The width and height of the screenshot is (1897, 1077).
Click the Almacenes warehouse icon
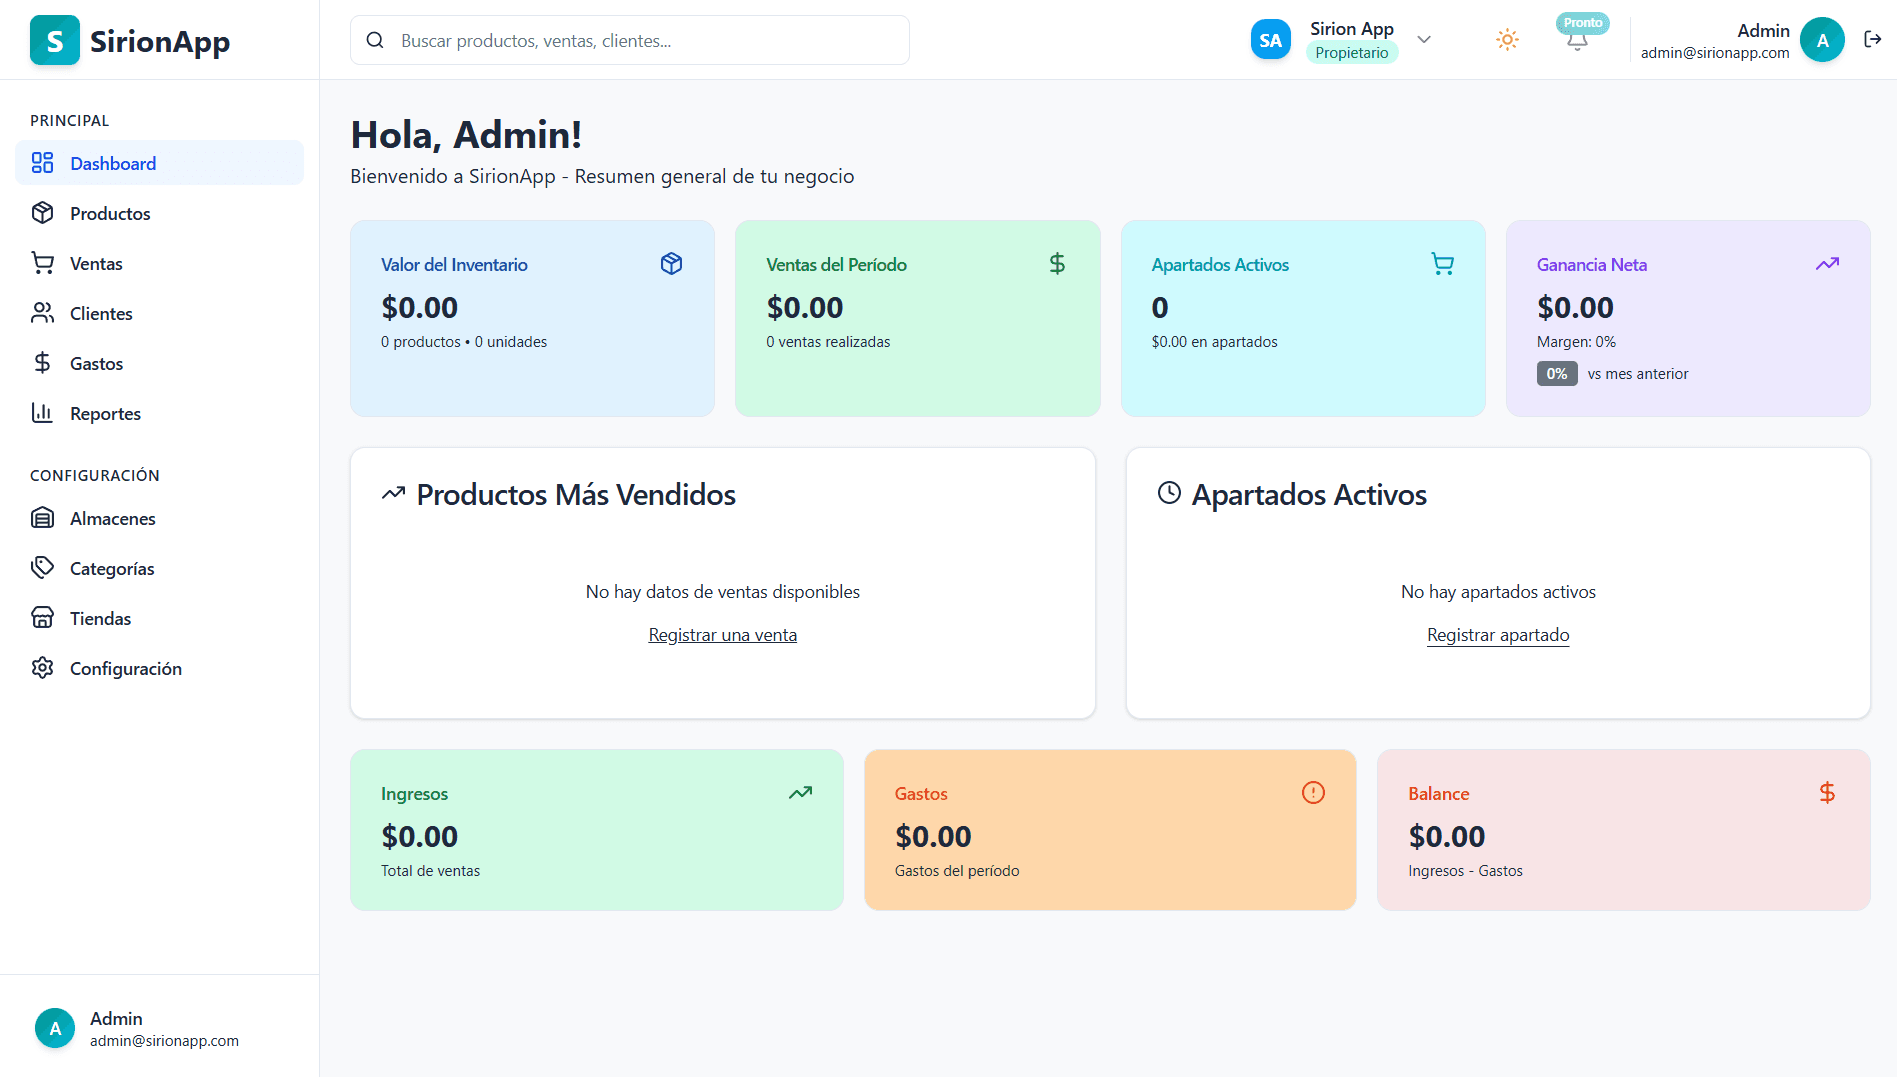pos(42,518)
